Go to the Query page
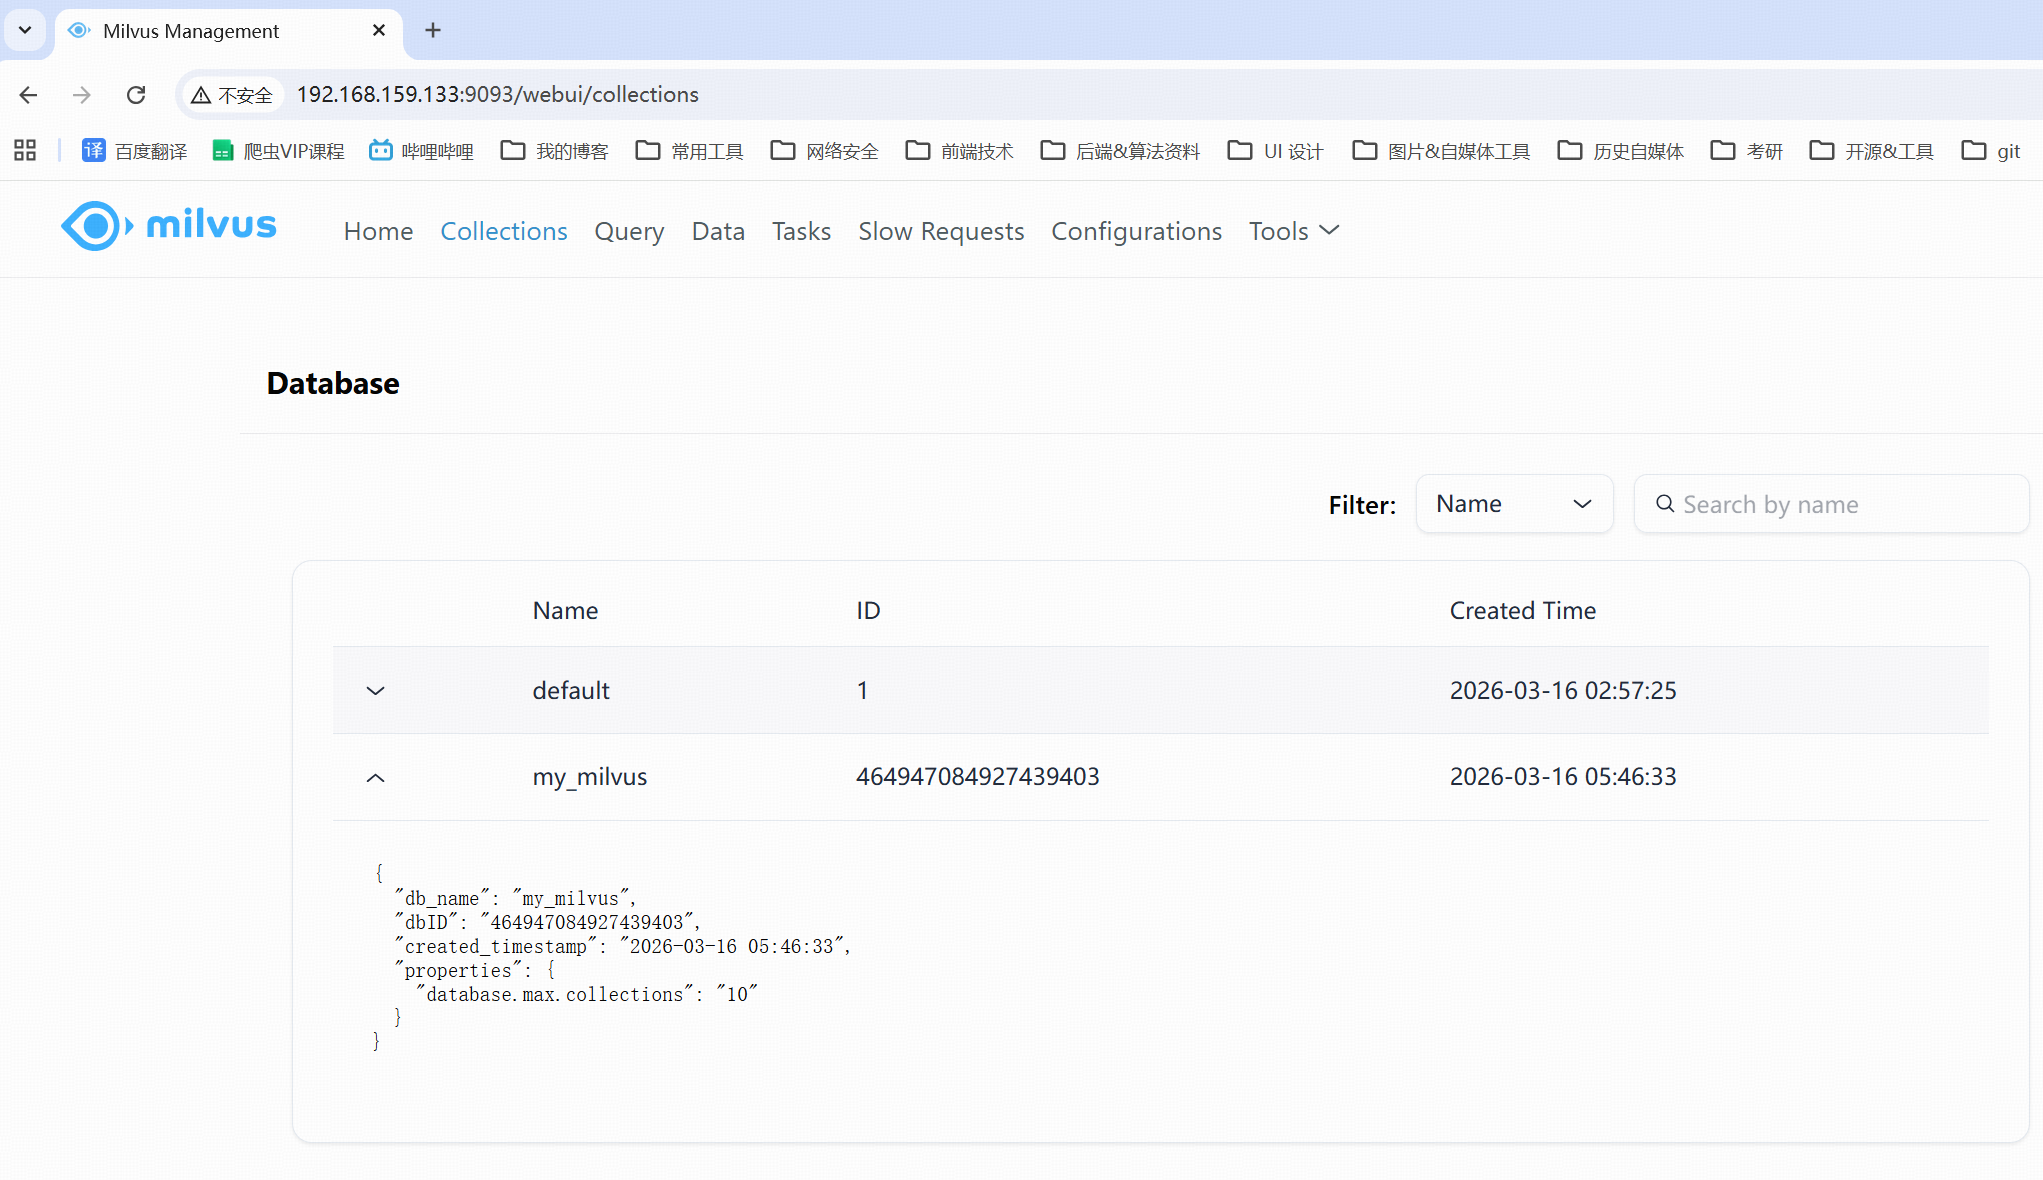The image size is (2043, 1180). click(x=629, y=231)
